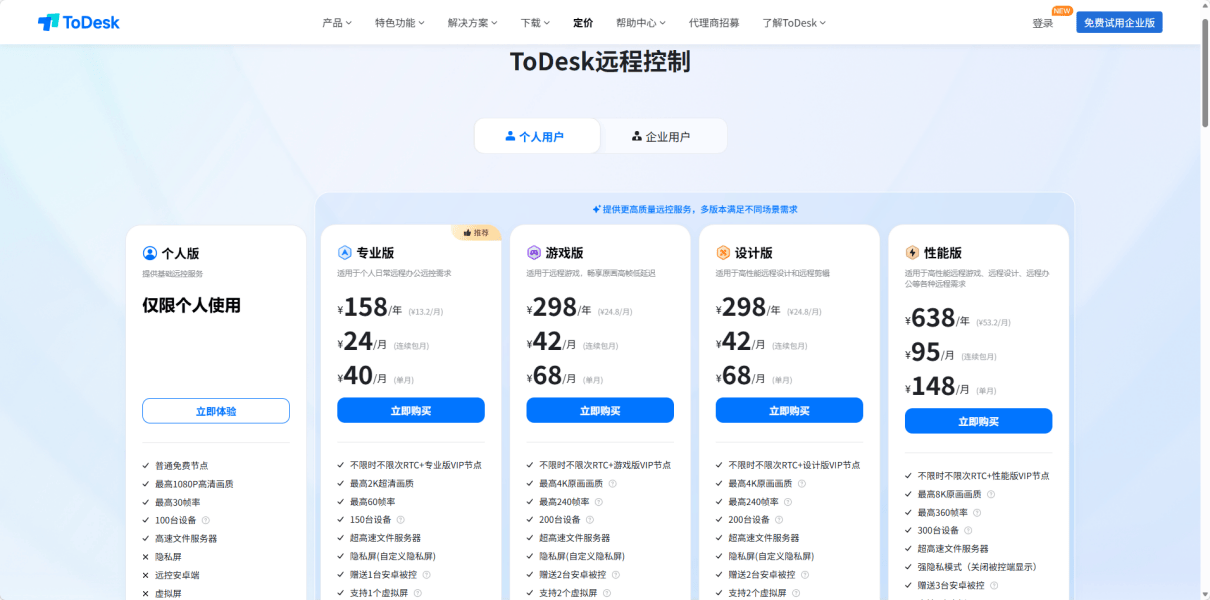Click 立即购买 under 设计版
1210x600 pixels.
pyautogui.click(x=789, y=410)
